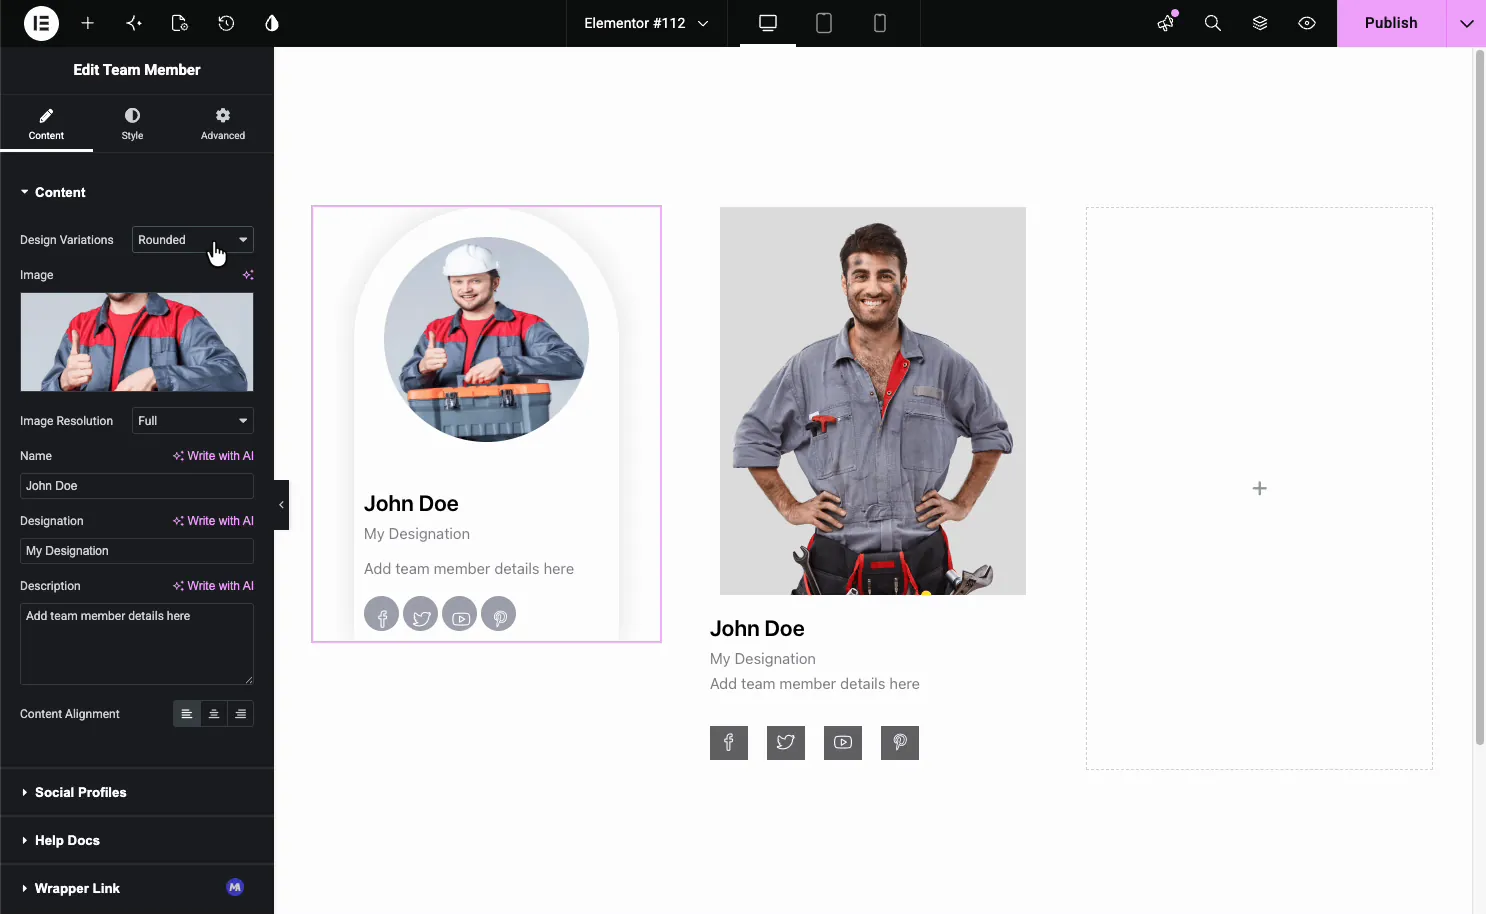Click the purple M badge on Wrapper Link
This screenshot has width=1486, height=914.
pyautogui.click(x=235, y=887)
